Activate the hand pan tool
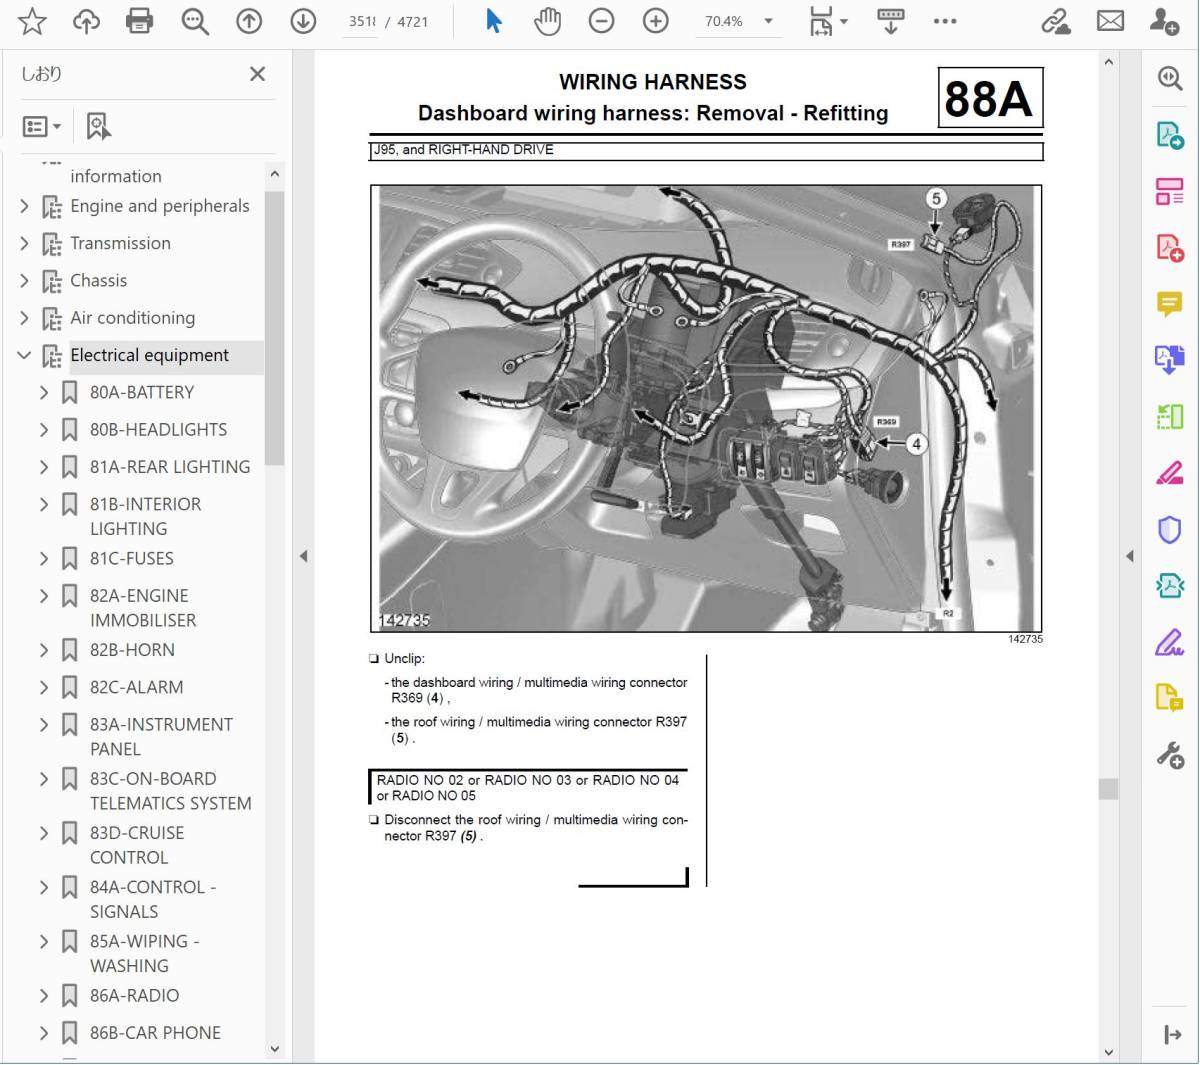This screenshot has width=1200, height=1065. pyautogui.click(x=547, y=21)
